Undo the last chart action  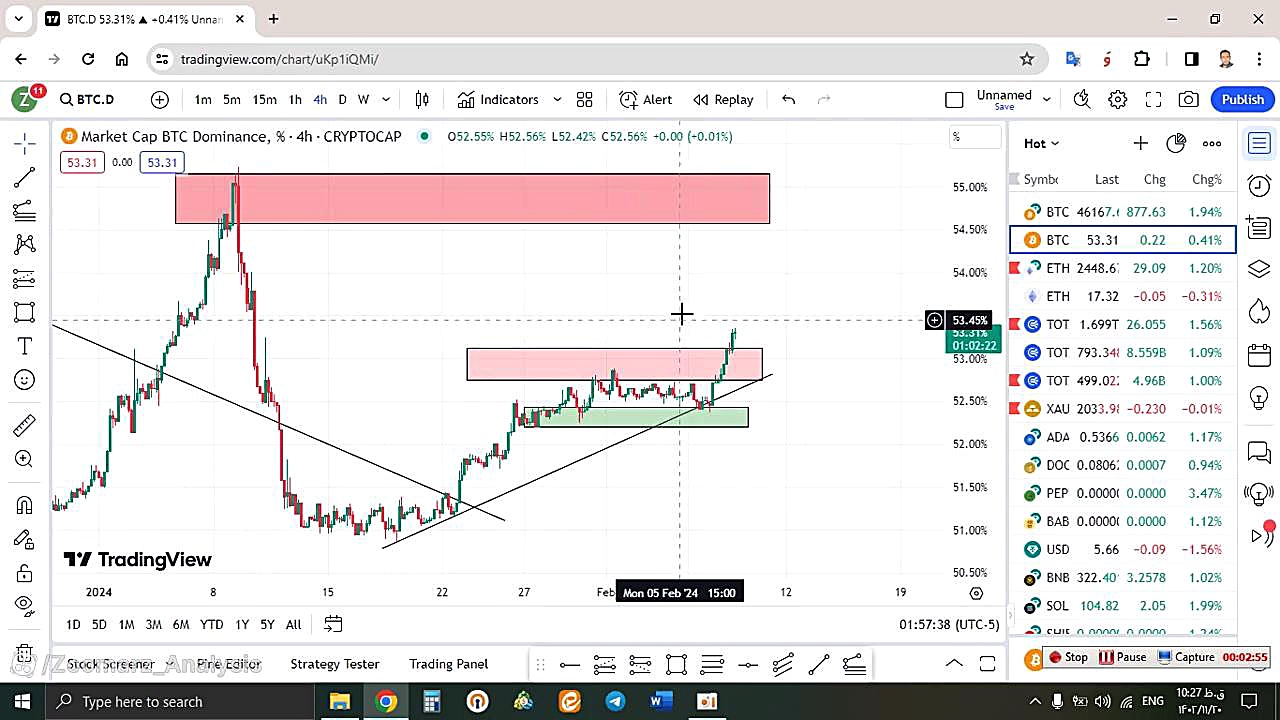pos(788,99)
